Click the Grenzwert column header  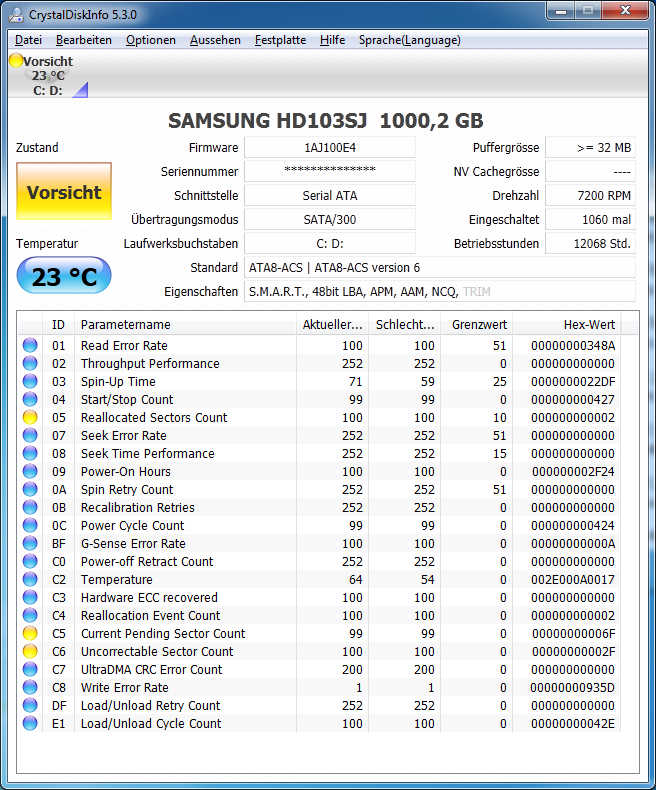[477, 324]
